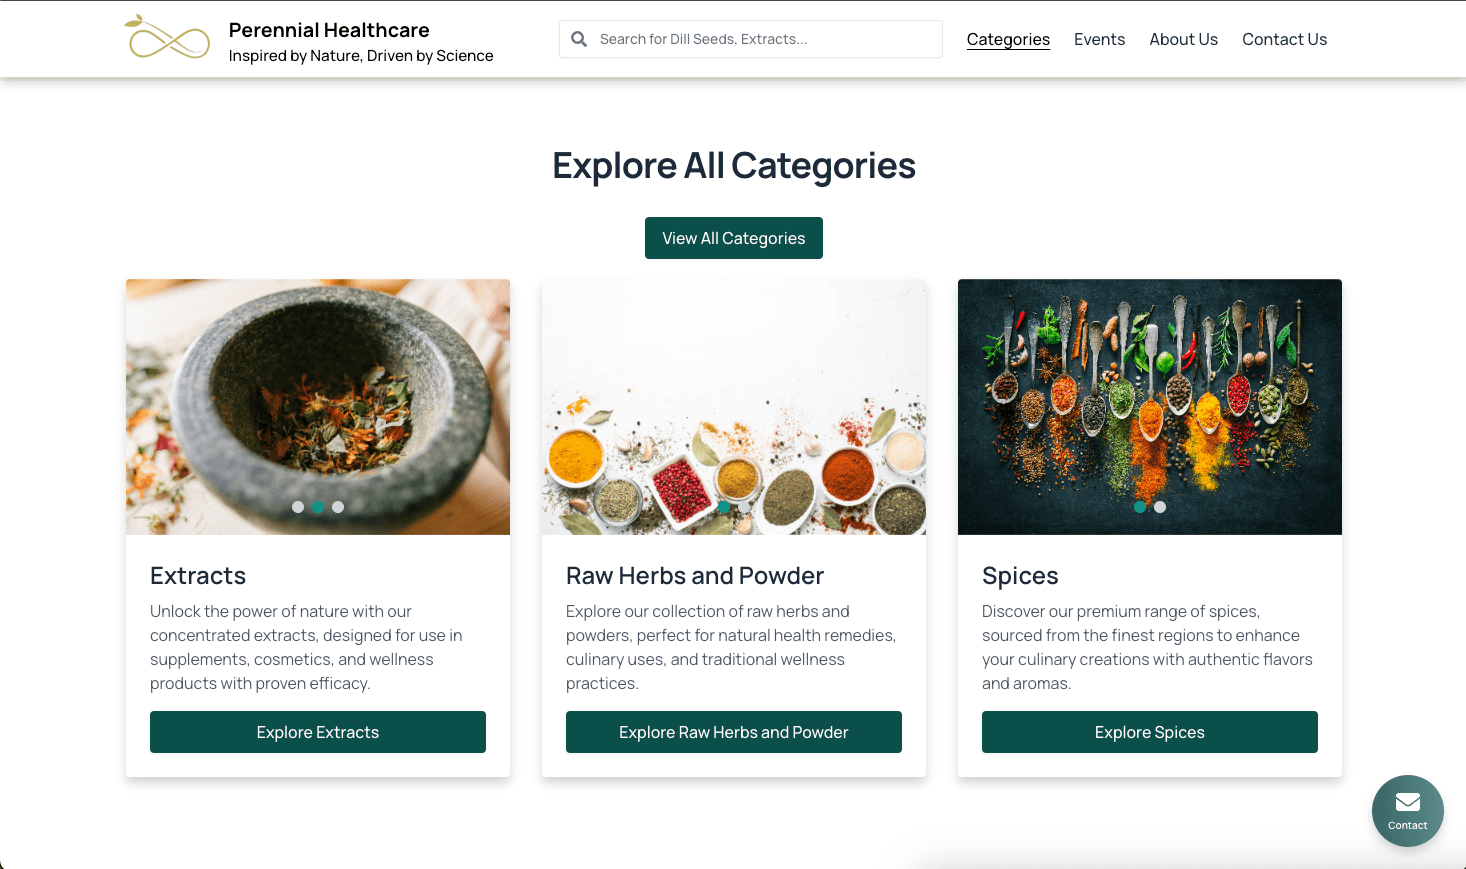Click the magnifying glass search icon
This screenshot has width=1466, height=869.
(579, 39)
